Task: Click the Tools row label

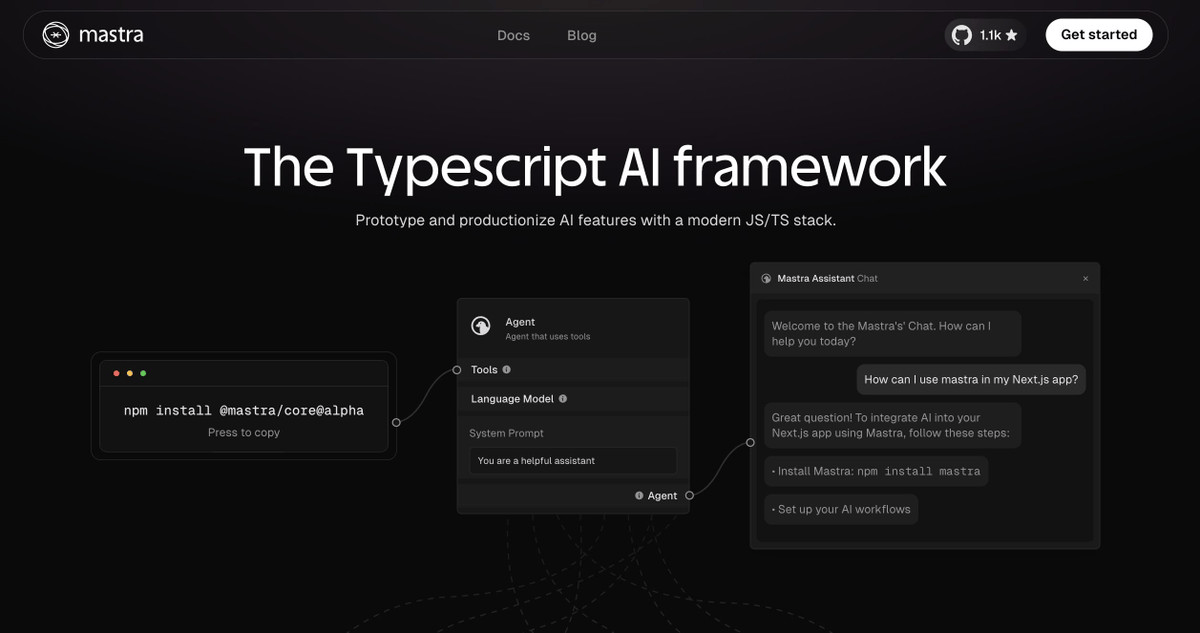Action: (x=484, y=370)
